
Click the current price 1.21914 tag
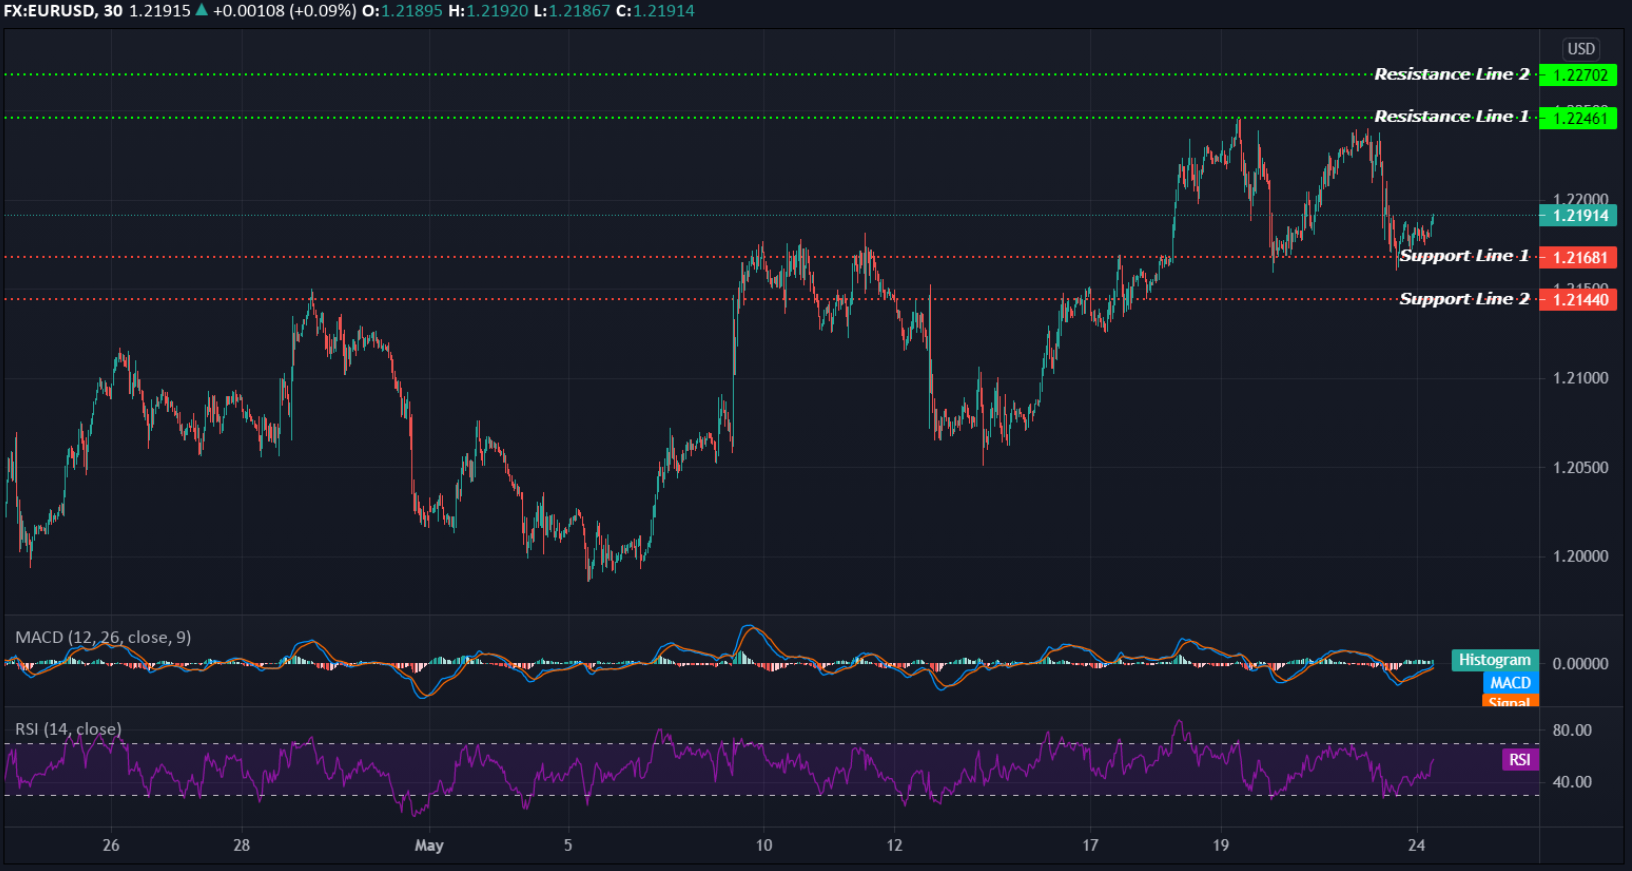(x=1578, y=215)
